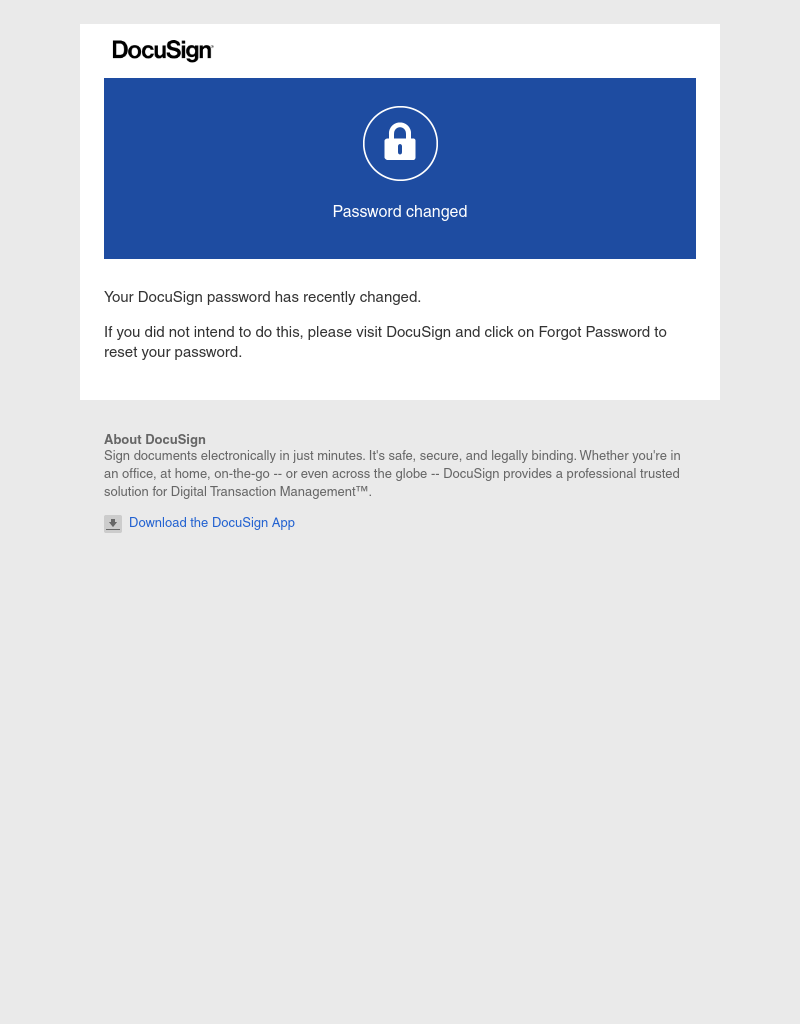This screenshot has width=800, height=1024.
Task: Click the blue banner right of padlock
Action: (567, 168)
